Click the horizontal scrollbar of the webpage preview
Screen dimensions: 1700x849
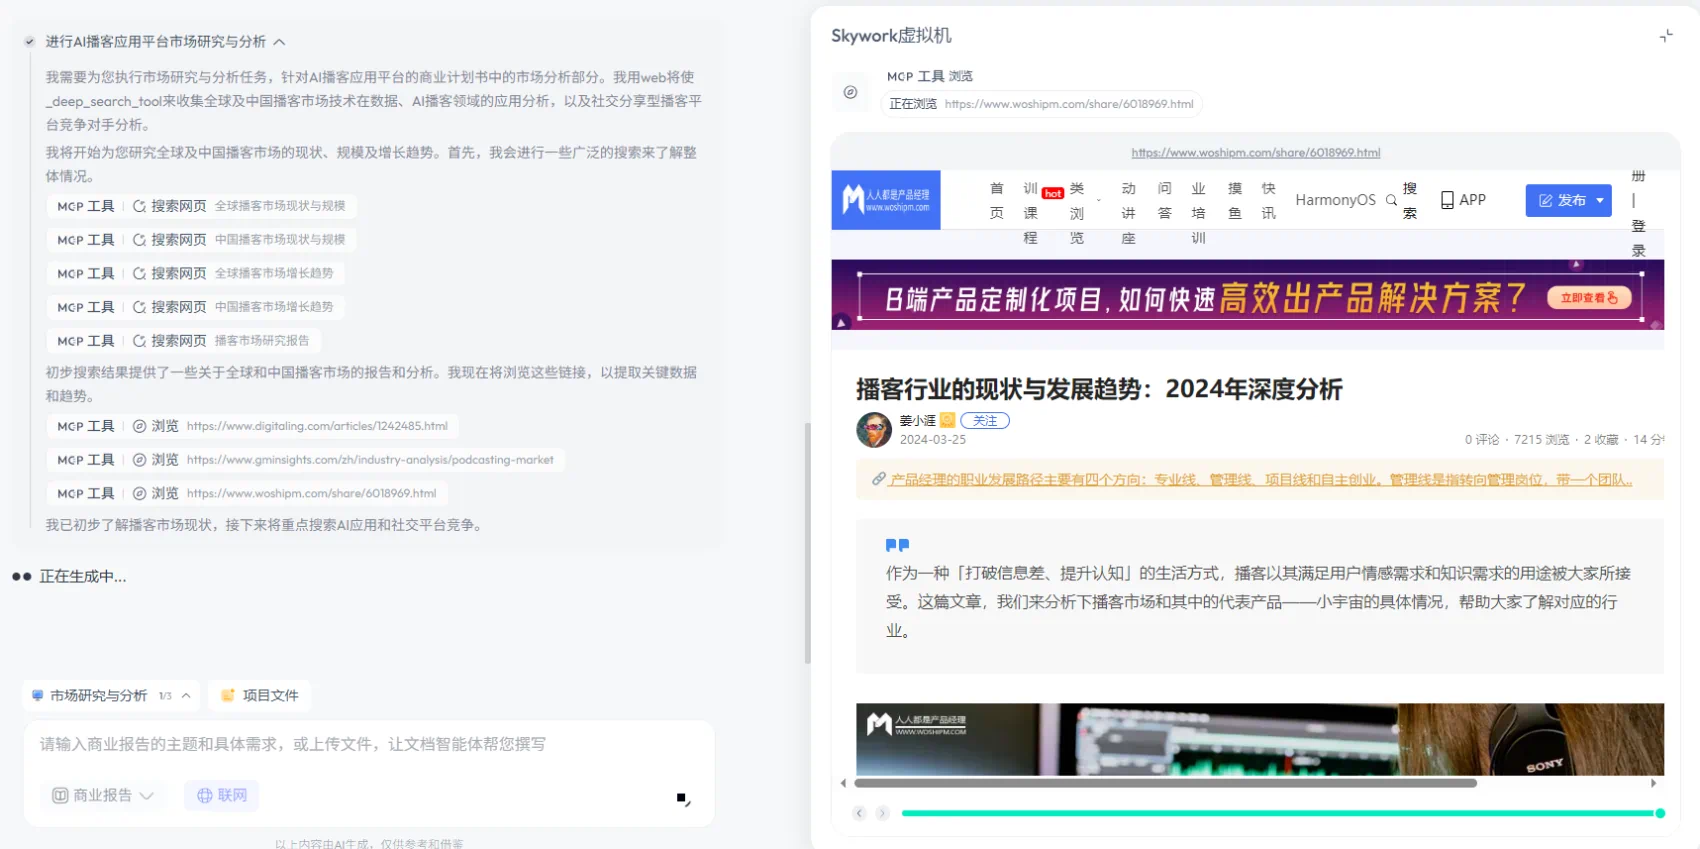pos(1165,783)
